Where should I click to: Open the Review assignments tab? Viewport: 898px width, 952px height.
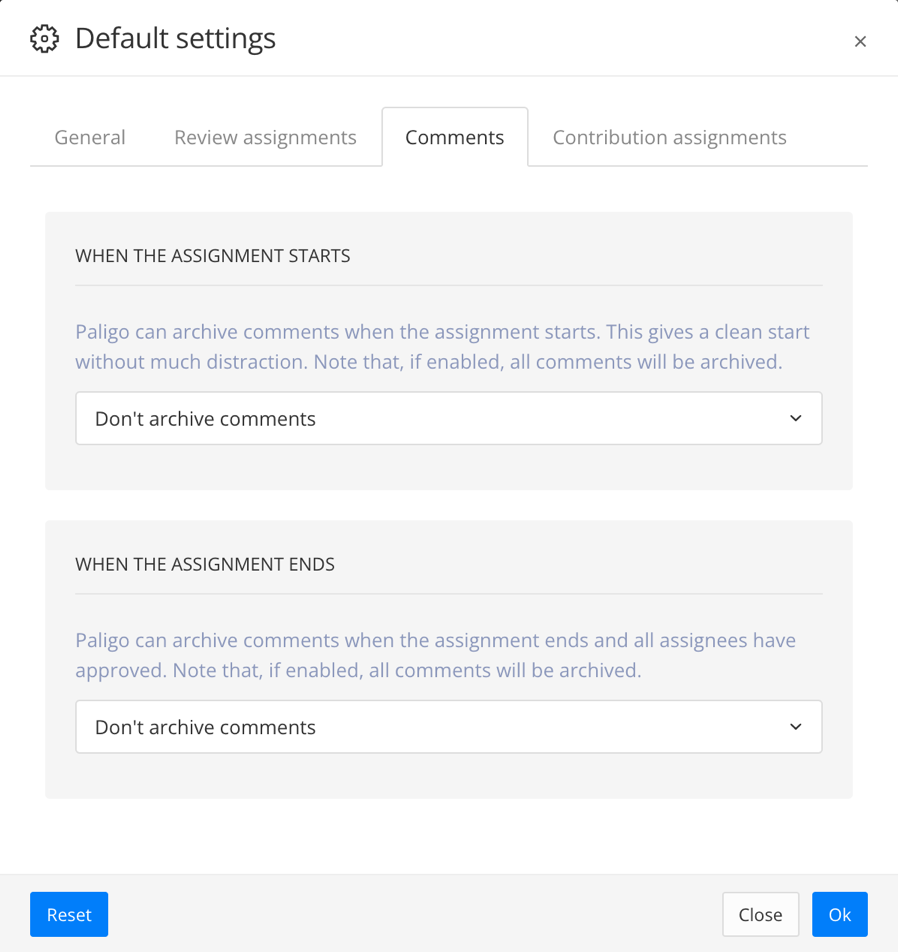click(265, 137)
